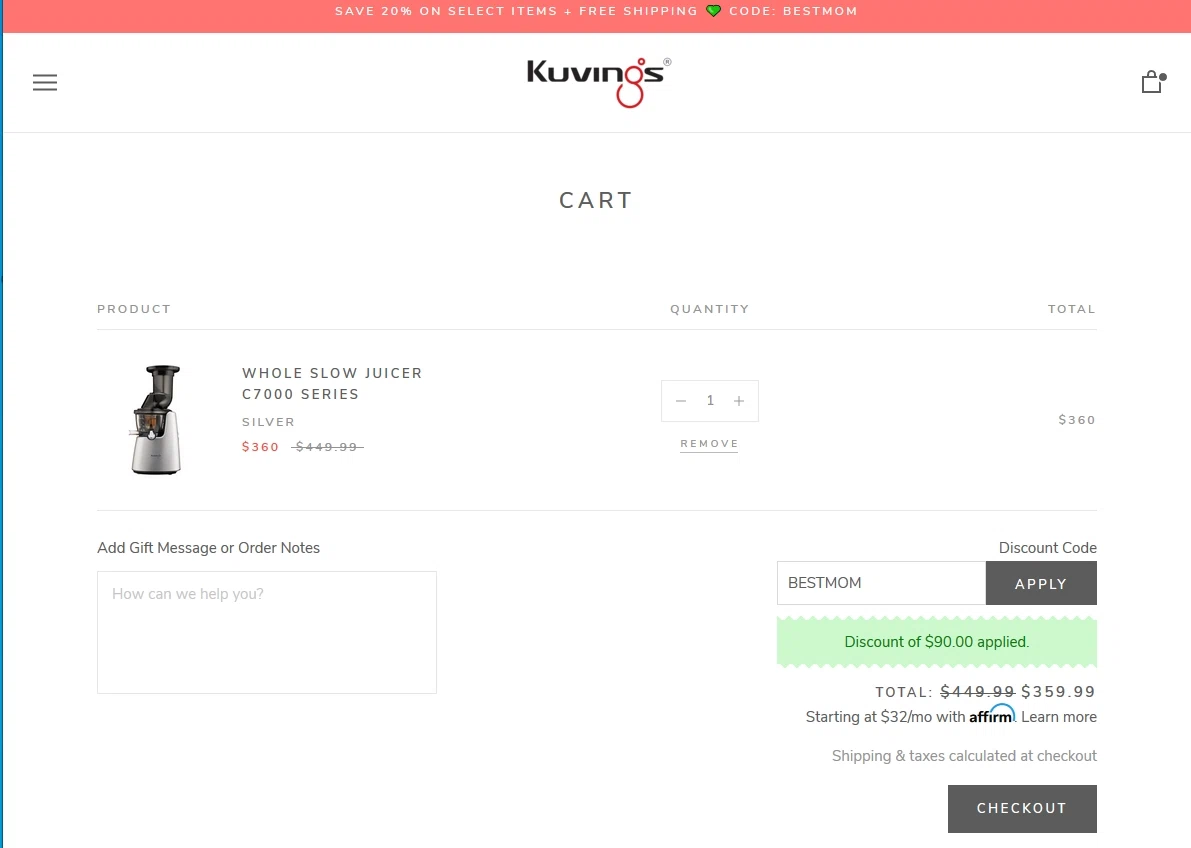Click the CART page heading
The width and height of the screenshot is (1191, 848).
[596, 200]
